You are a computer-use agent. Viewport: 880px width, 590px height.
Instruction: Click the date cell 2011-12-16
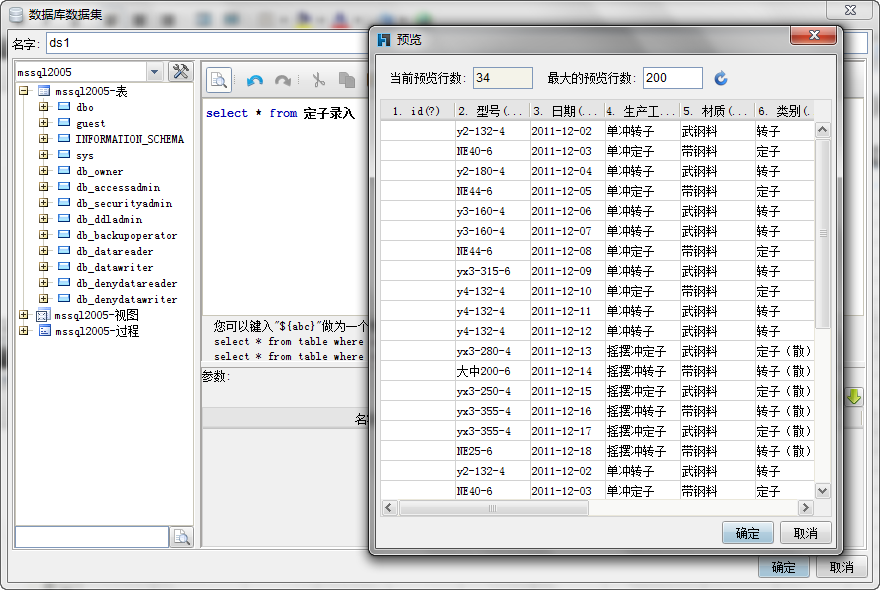point(567,411)
